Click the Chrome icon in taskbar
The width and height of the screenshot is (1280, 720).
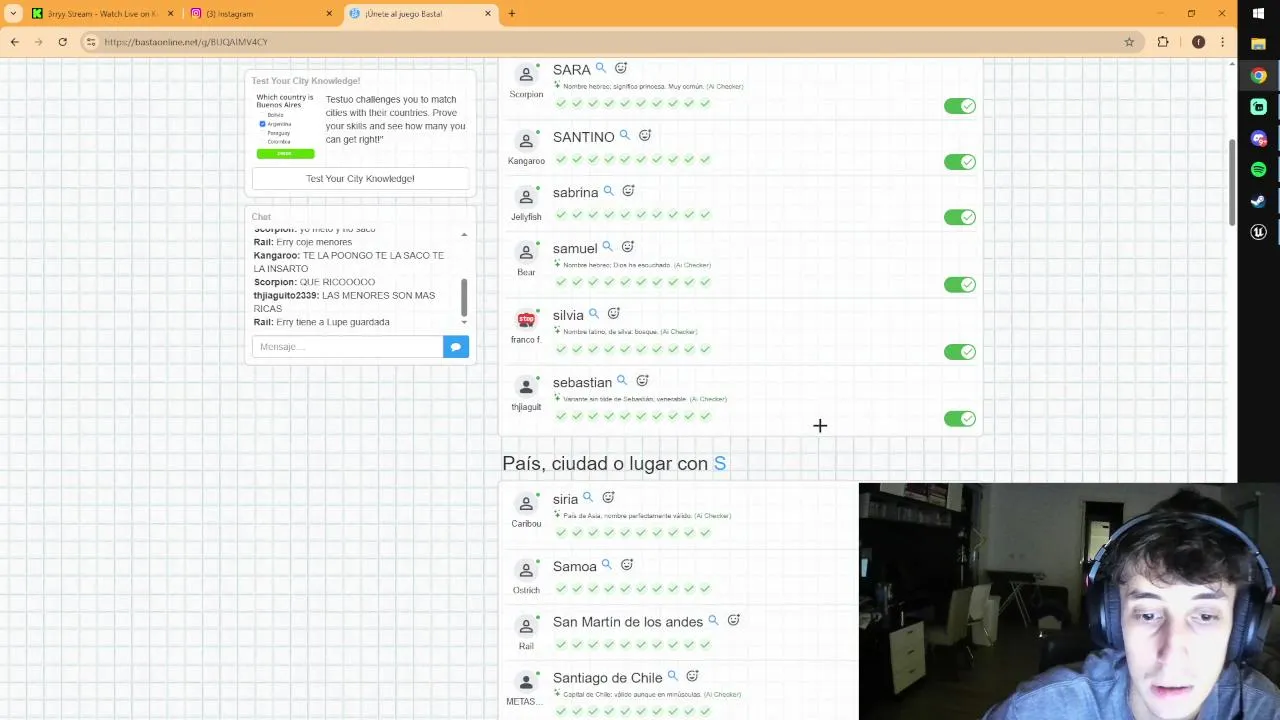(x=1258, y=75)
